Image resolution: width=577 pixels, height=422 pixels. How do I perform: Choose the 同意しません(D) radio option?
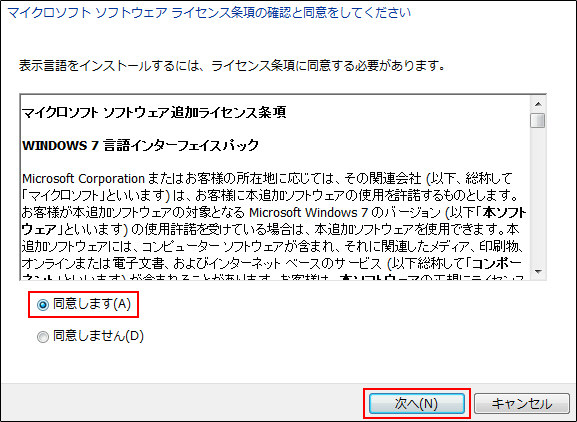click(43, 337)
